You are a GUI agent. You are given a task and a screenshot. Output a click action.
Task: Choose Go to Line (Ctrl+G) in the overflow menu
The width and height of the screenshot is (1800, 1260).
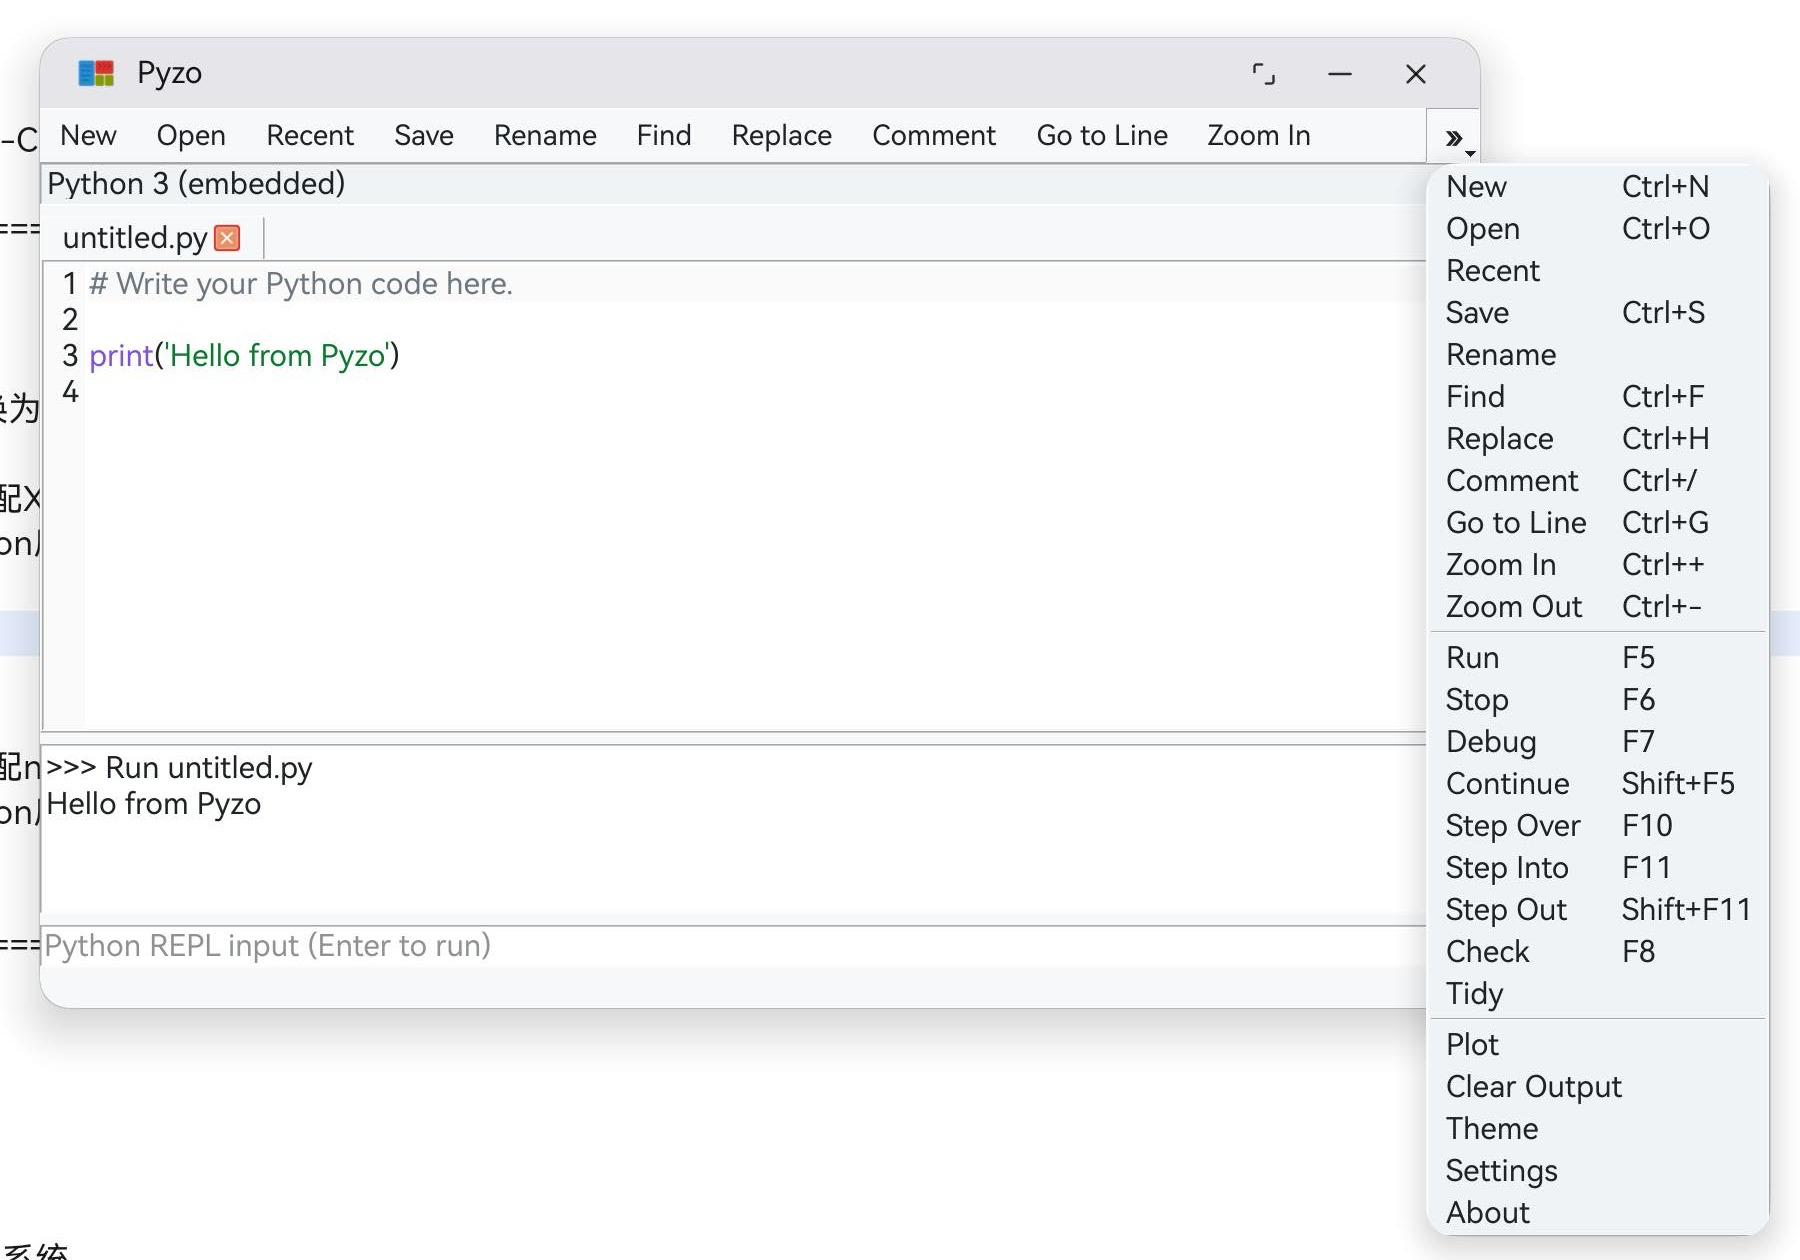(1597, 523)
